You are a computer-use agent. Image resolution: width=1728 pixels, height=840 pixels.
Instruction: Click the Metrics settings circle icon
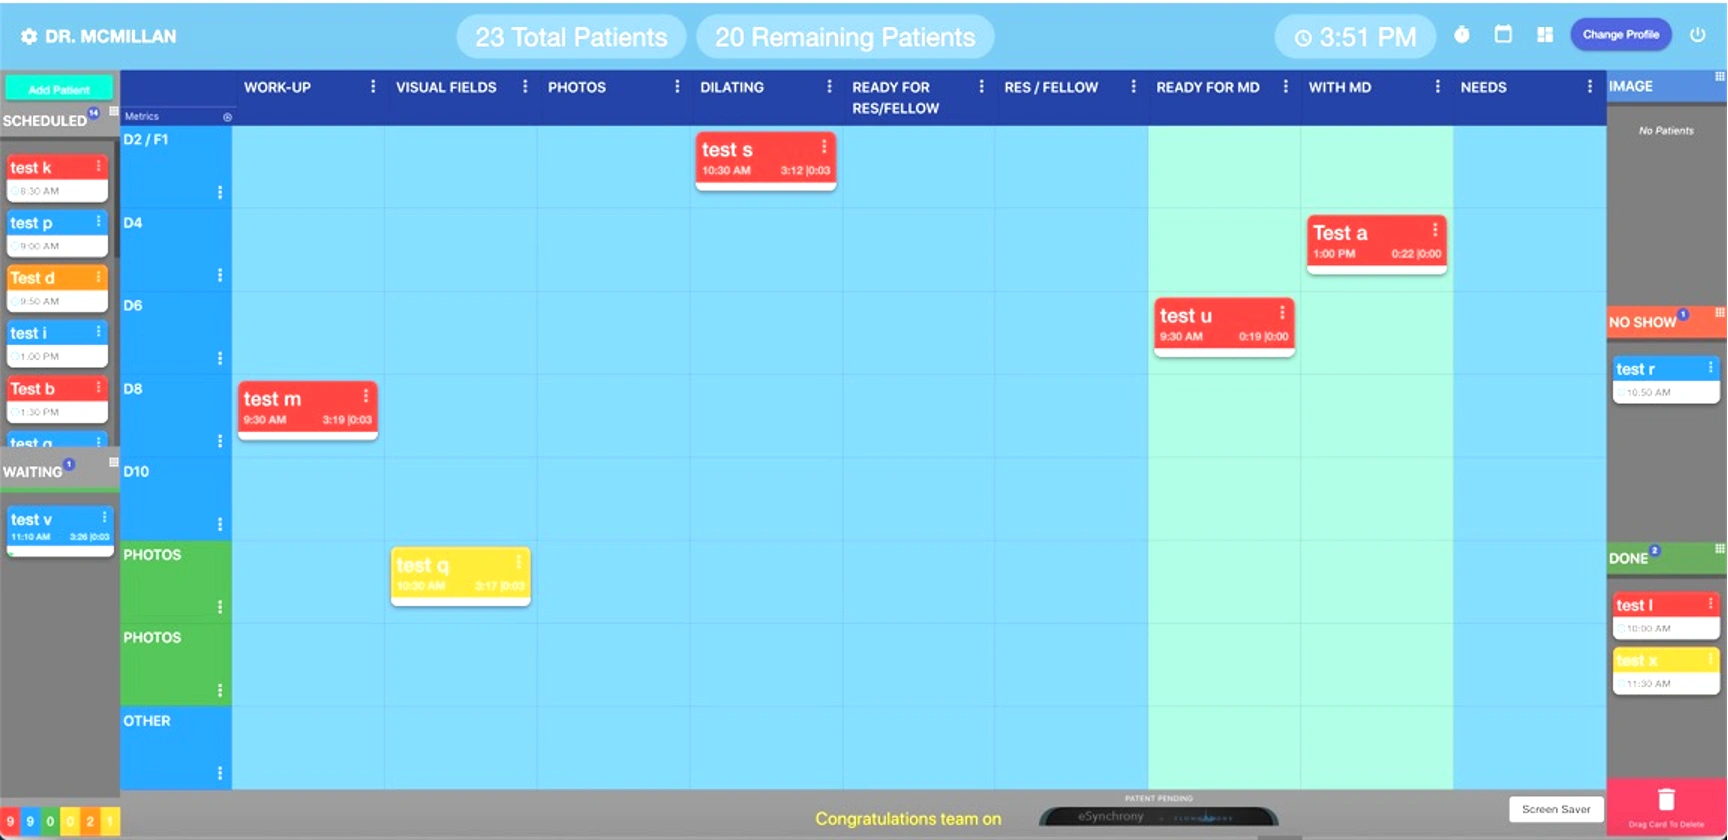227,117
